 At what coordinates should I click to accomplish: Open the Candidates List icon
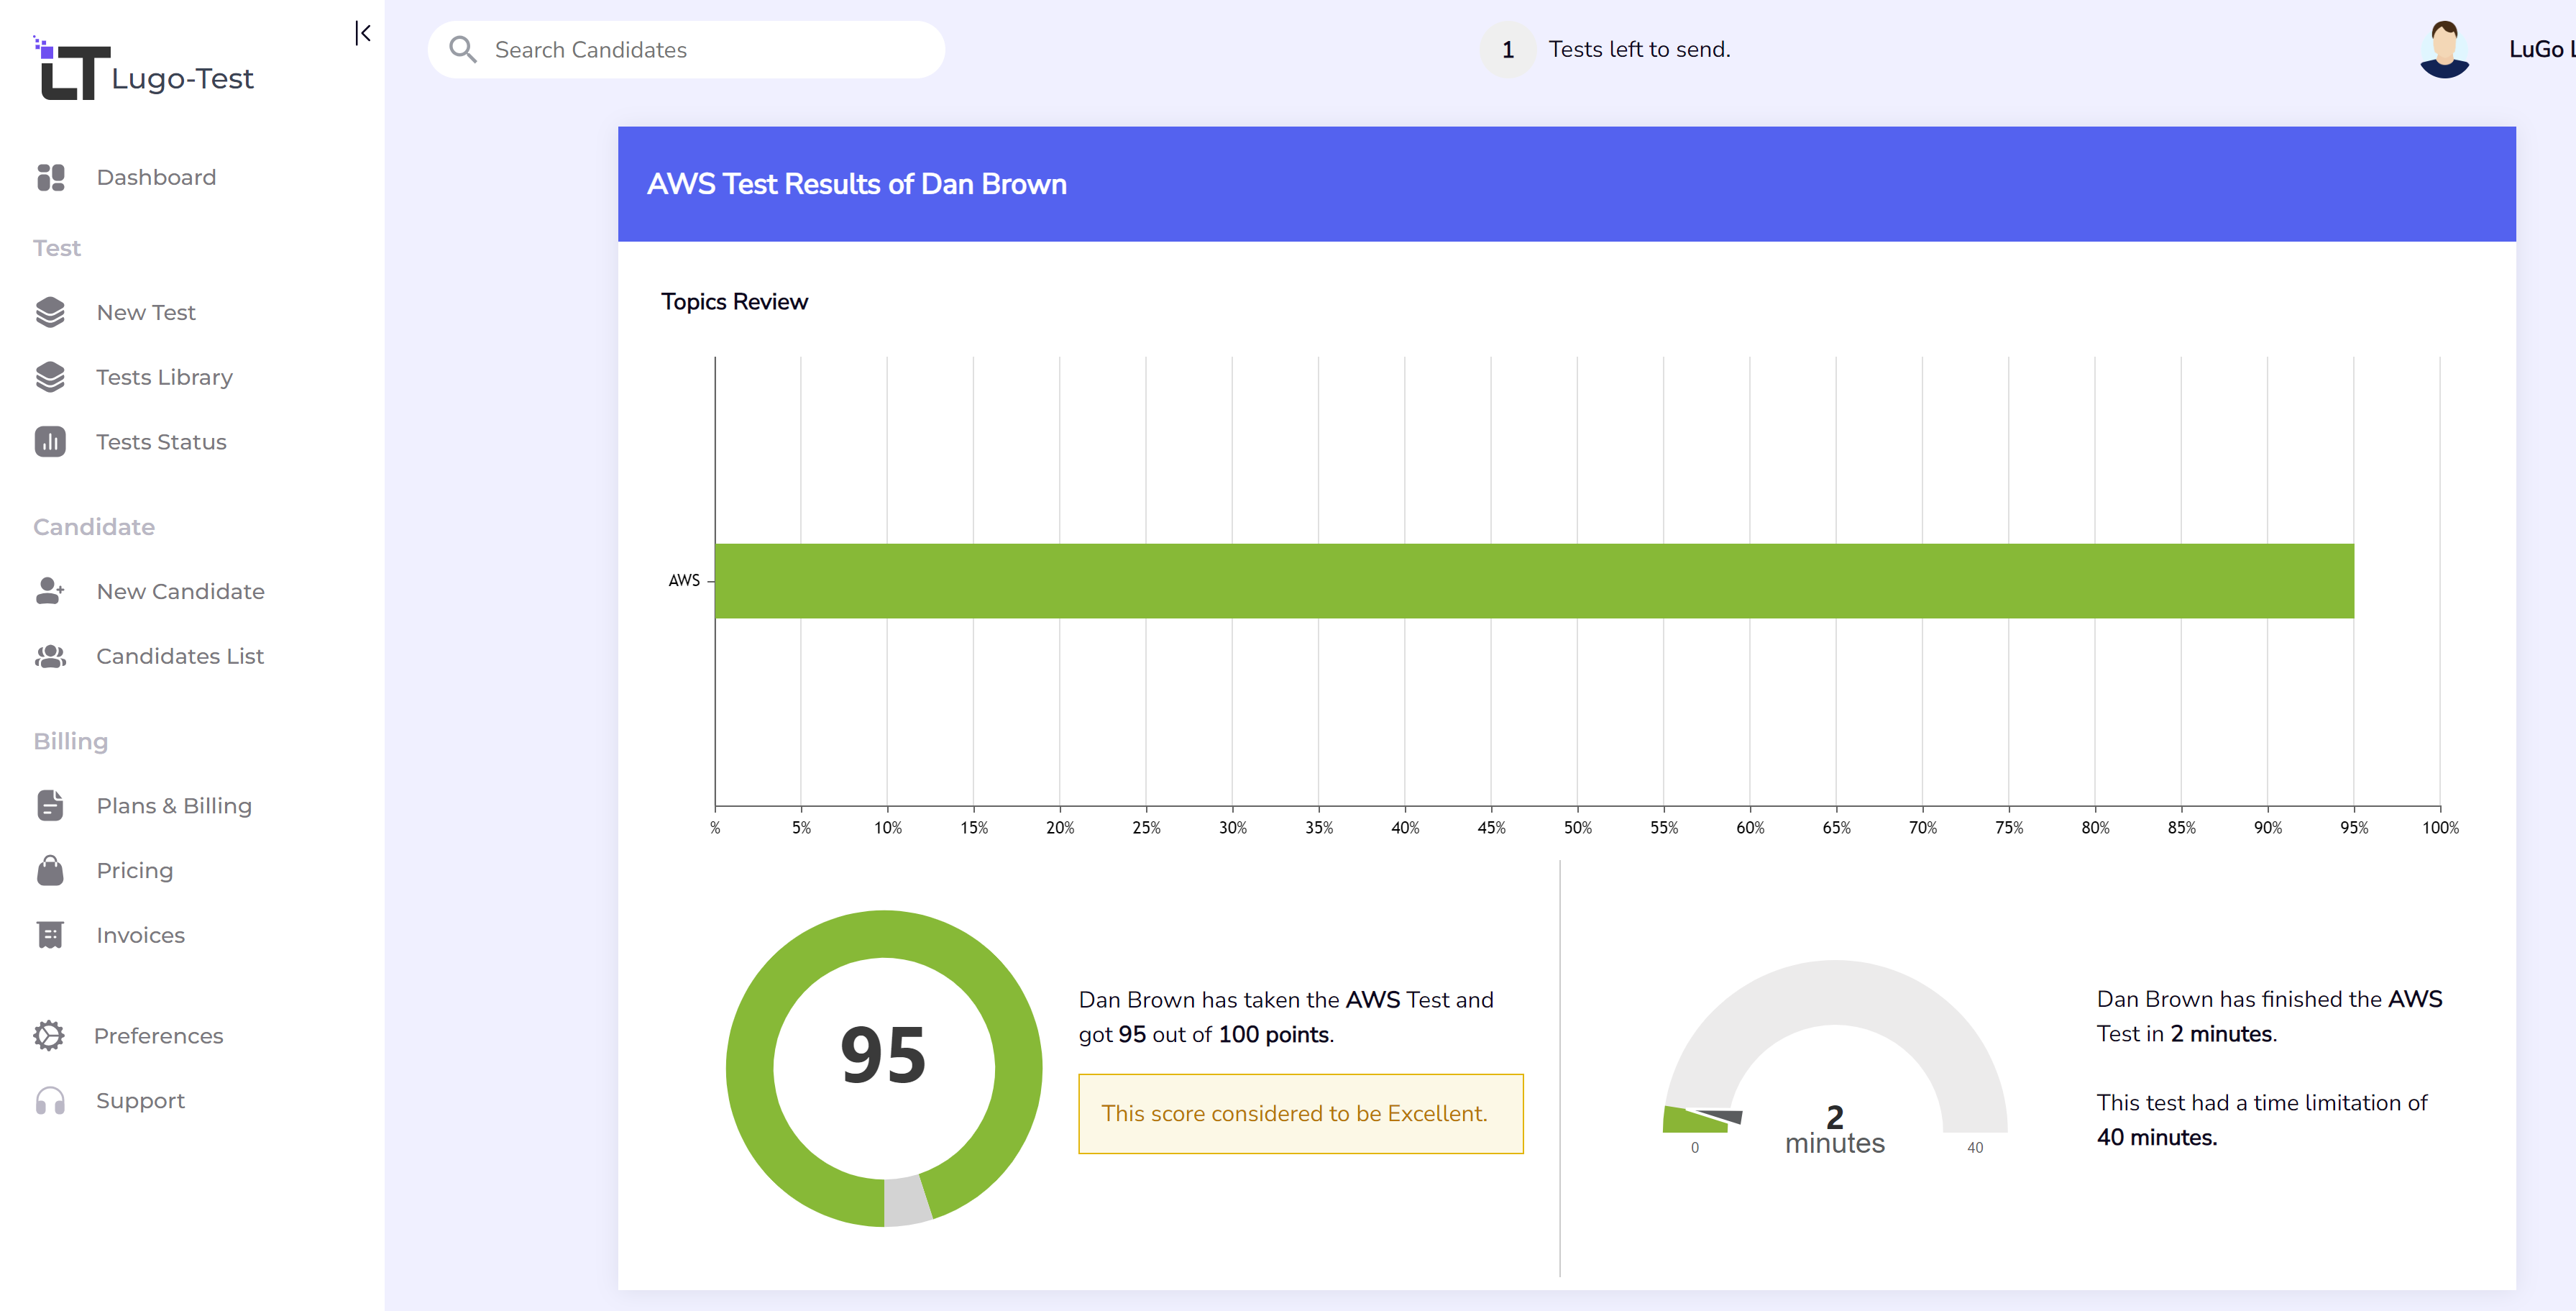point(51,656)
